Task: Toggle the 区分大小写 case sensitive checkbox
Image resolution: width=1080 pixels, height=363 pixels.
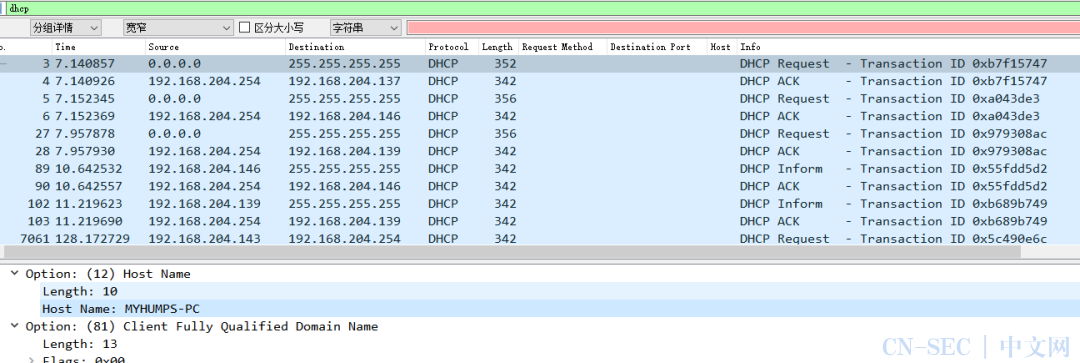Action: (x=245, y=28)
